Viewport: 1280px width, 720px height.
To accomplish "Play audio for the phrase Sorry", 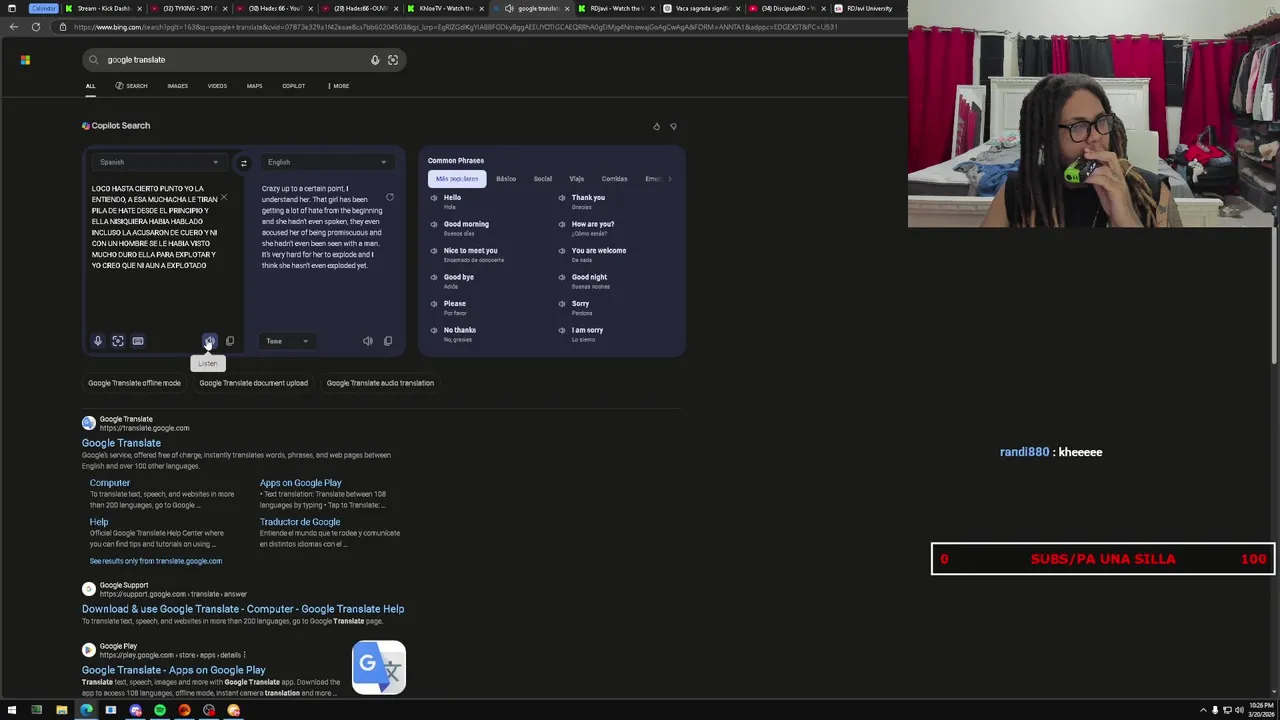I will click(562, 304).
